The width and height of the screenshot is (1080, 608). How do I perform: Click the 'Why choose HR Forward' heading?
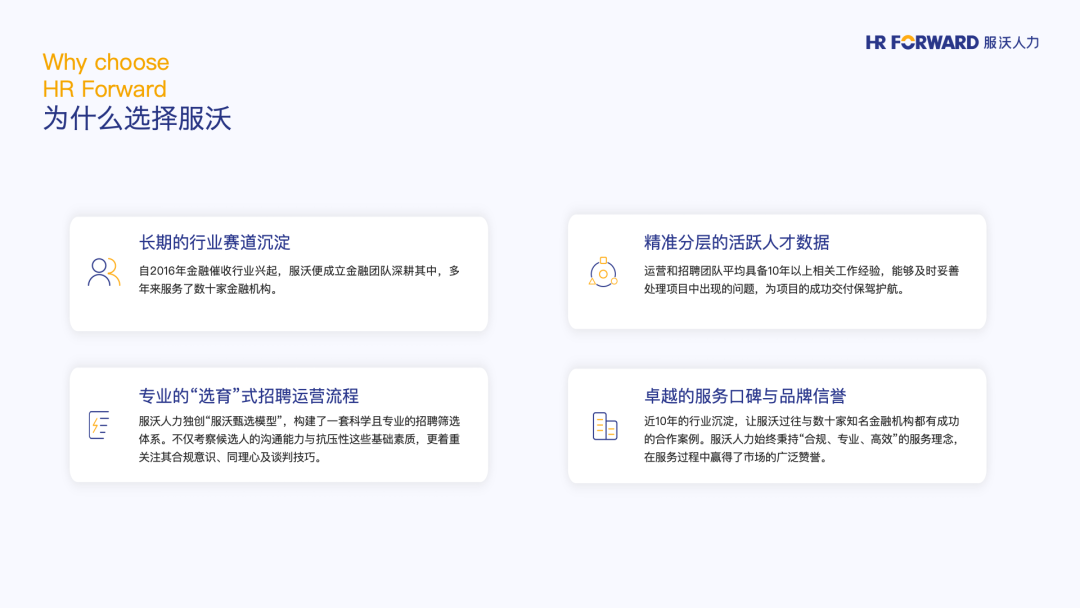(103, 75)
